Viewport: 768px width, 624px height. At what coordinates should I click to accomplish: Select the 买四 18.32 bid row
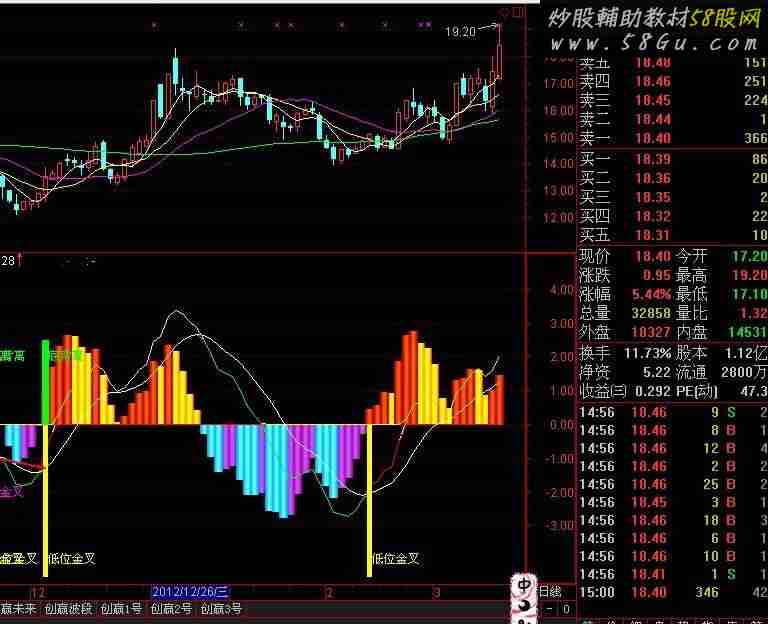pyautogui.click(x=673, y=216)
